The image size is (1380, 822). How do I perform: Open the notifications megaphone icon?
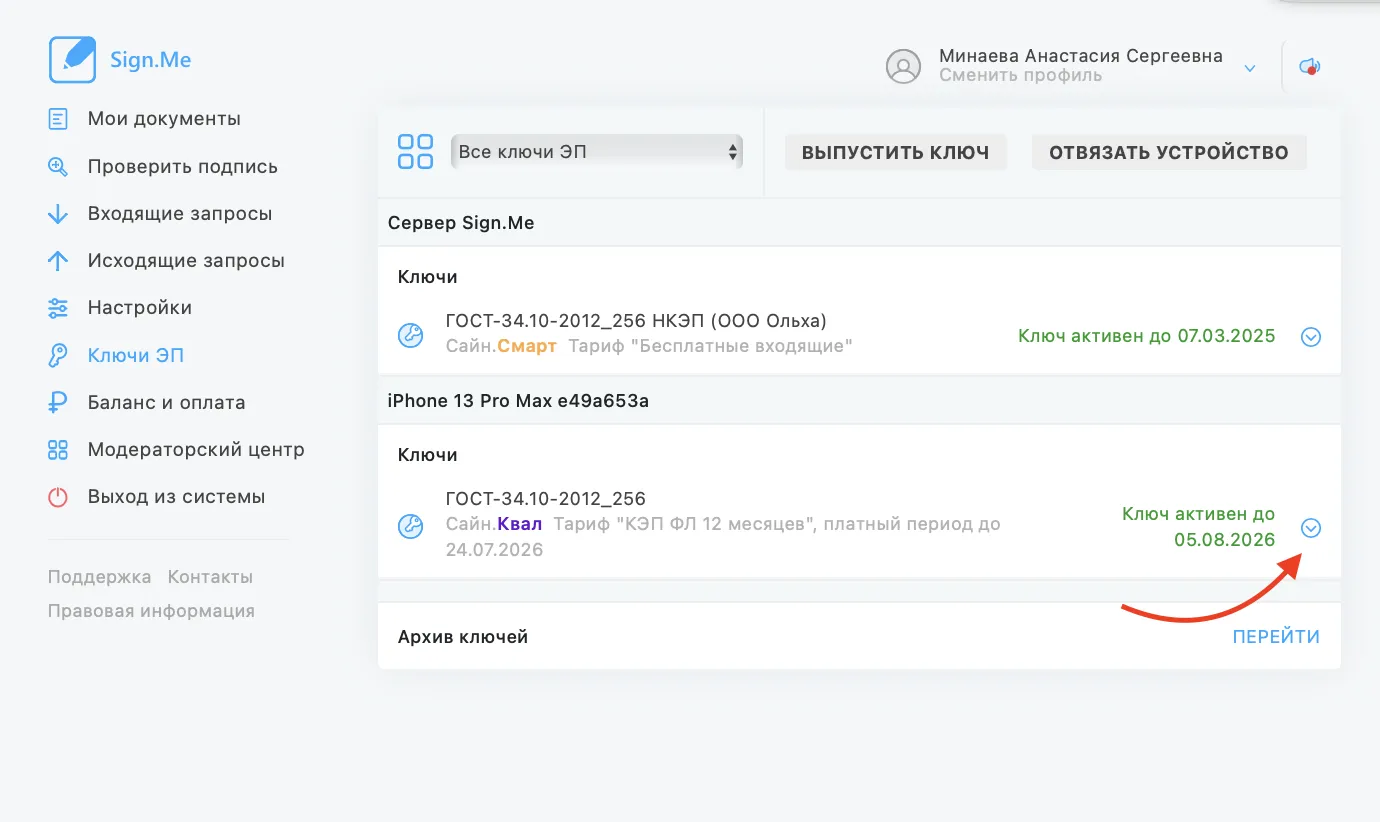point(1309,67)
